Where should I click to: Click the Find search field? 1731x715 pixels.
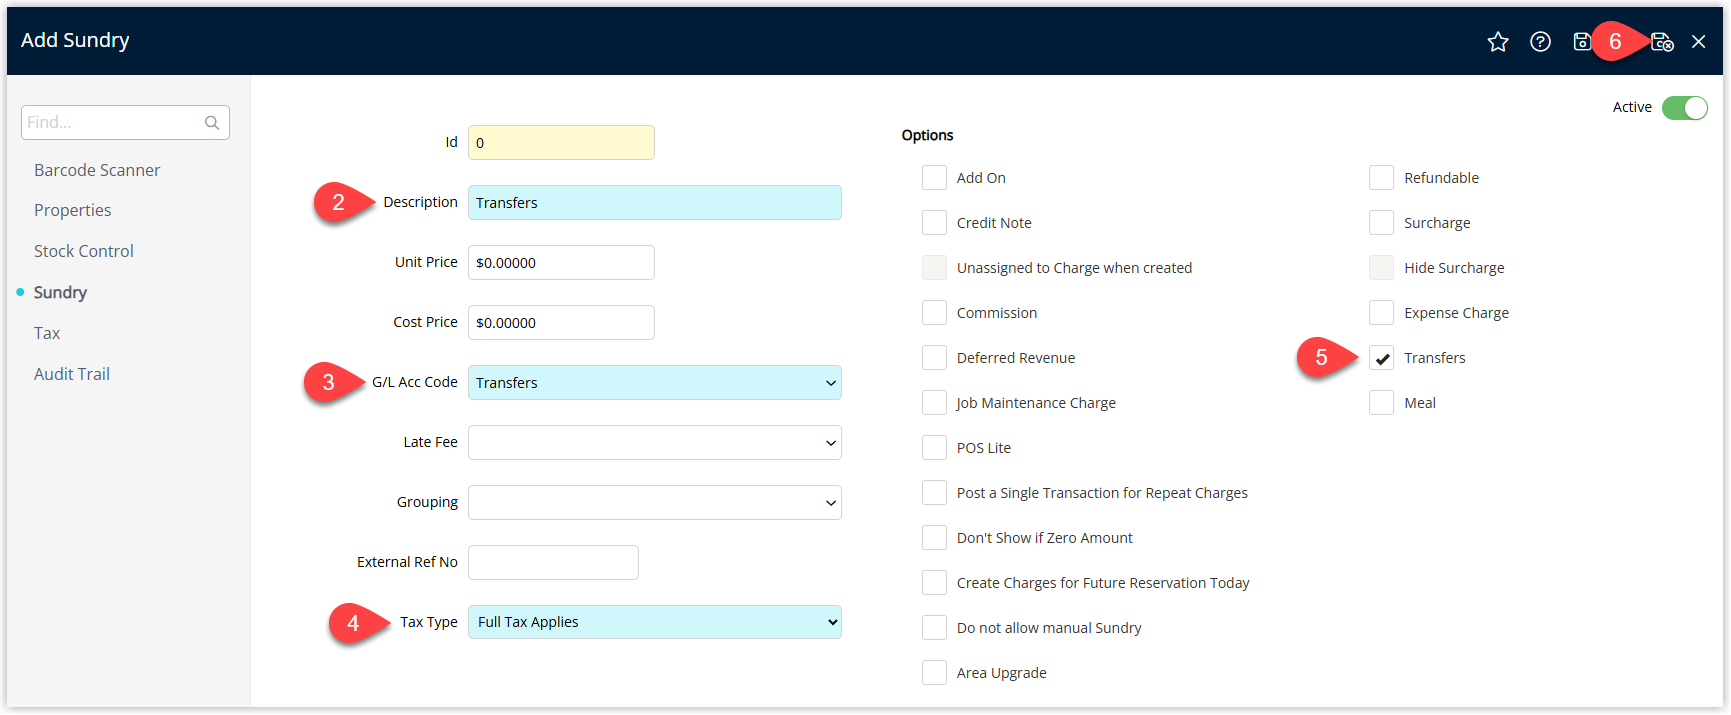tap(125, 123)
